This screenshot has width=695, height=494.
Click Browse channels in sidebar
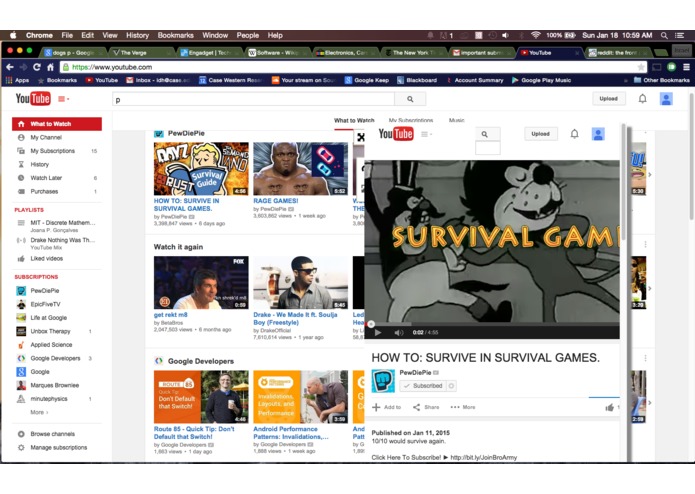click(x=52, y=434)
